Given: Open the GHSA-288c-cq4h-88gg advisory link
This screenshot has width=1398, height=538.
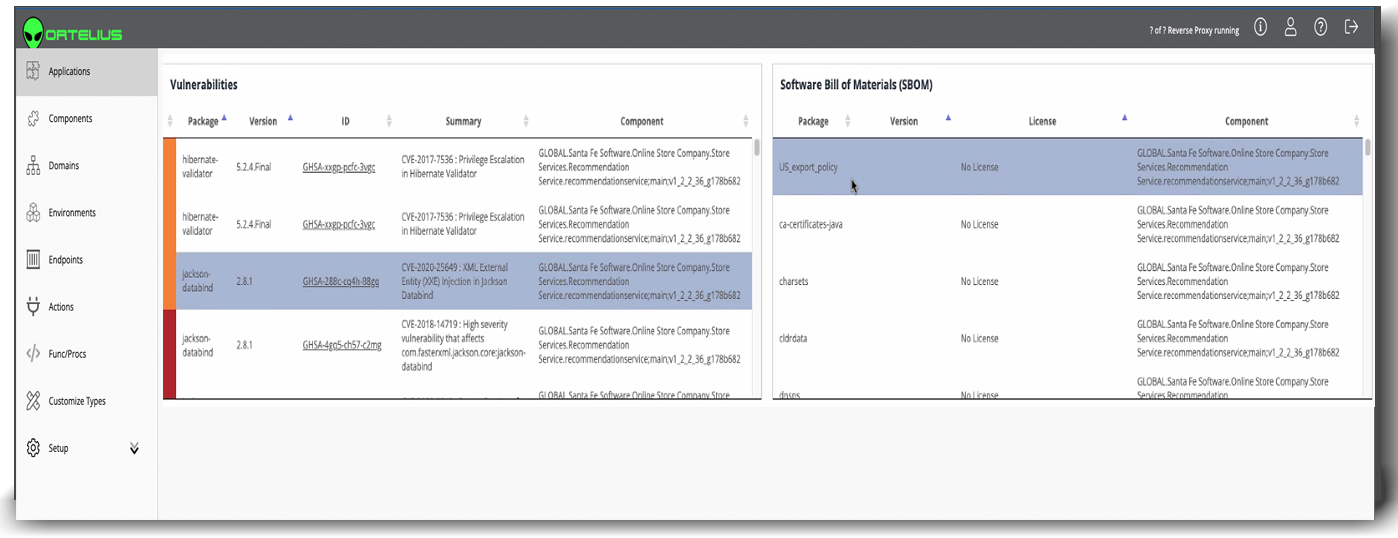Looking at the screenshot, I should (341, 282).
